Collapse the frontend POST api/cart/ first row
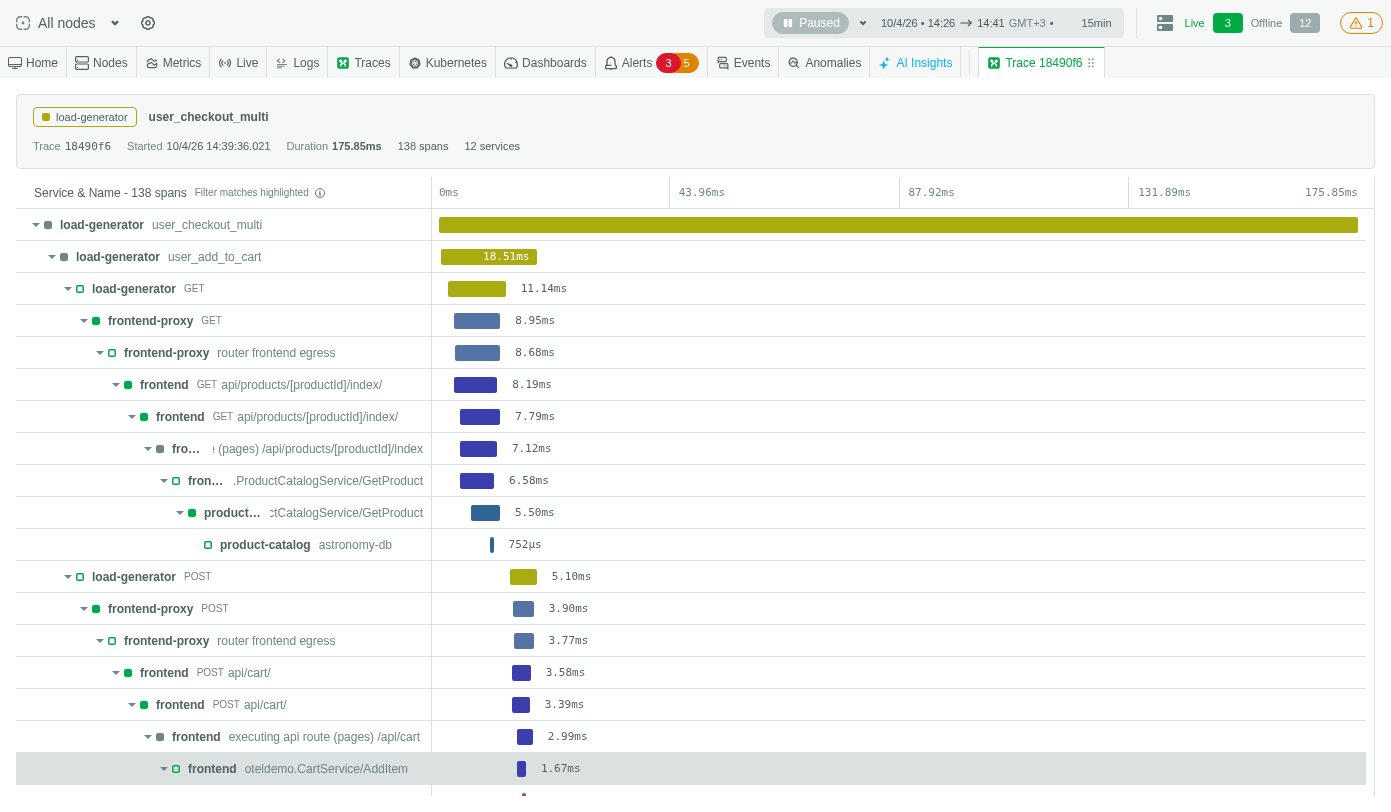The width and height of the screenshot is (1391, 812). tap(116, 673)
